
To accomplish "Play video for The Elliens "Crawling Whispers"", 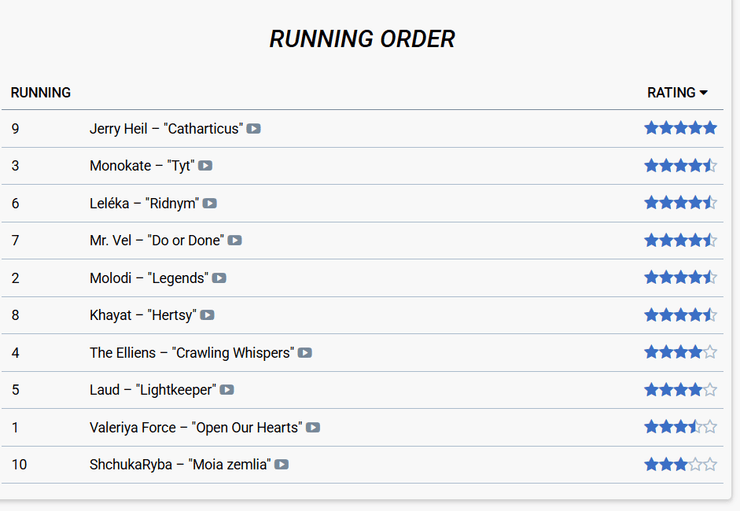I will pyautogui.click(x=305, y=353).
